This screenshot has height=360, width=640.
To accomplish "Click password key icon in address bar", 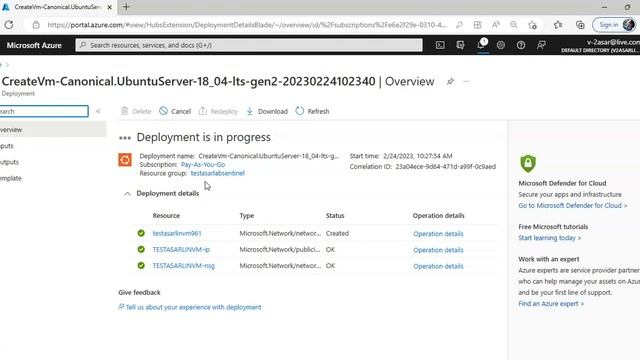I will click(x=460, y=25).
